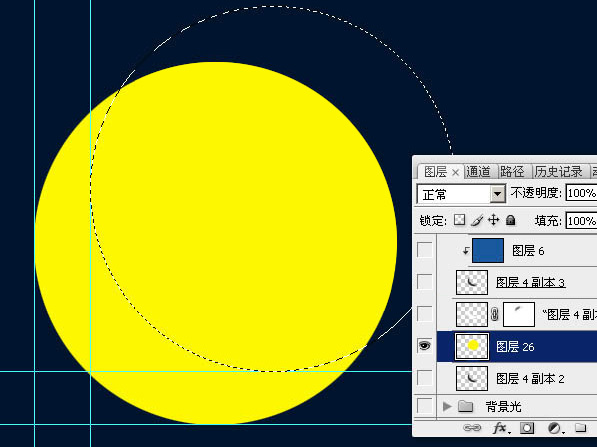Toggle visibility of 背景光 group
Screen dimensions: 597x447
click(425, 405)
